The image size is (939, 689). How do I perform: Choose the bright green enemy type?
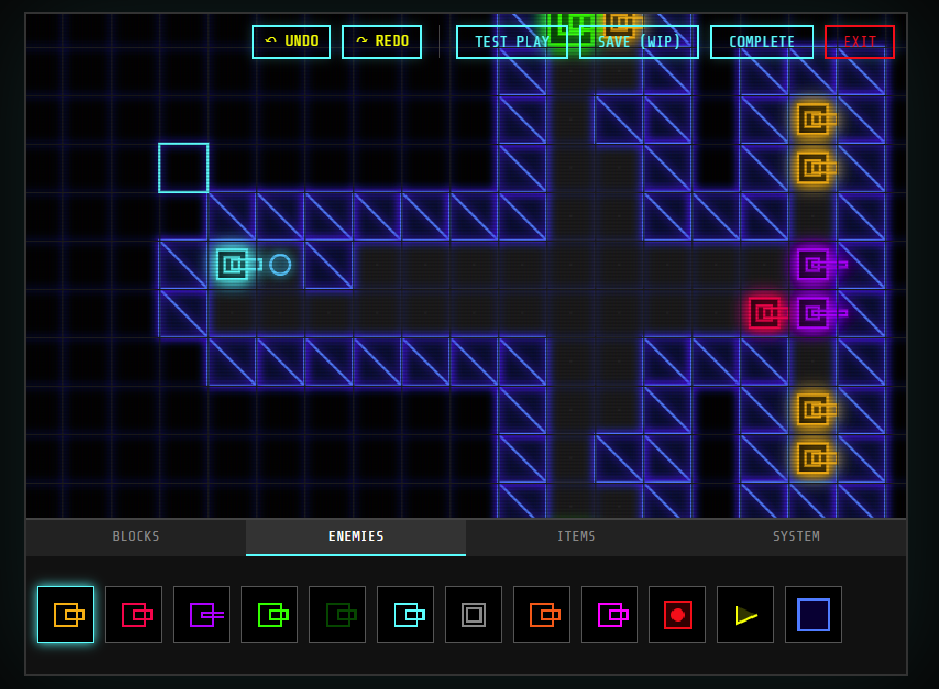tap(269, 614)
